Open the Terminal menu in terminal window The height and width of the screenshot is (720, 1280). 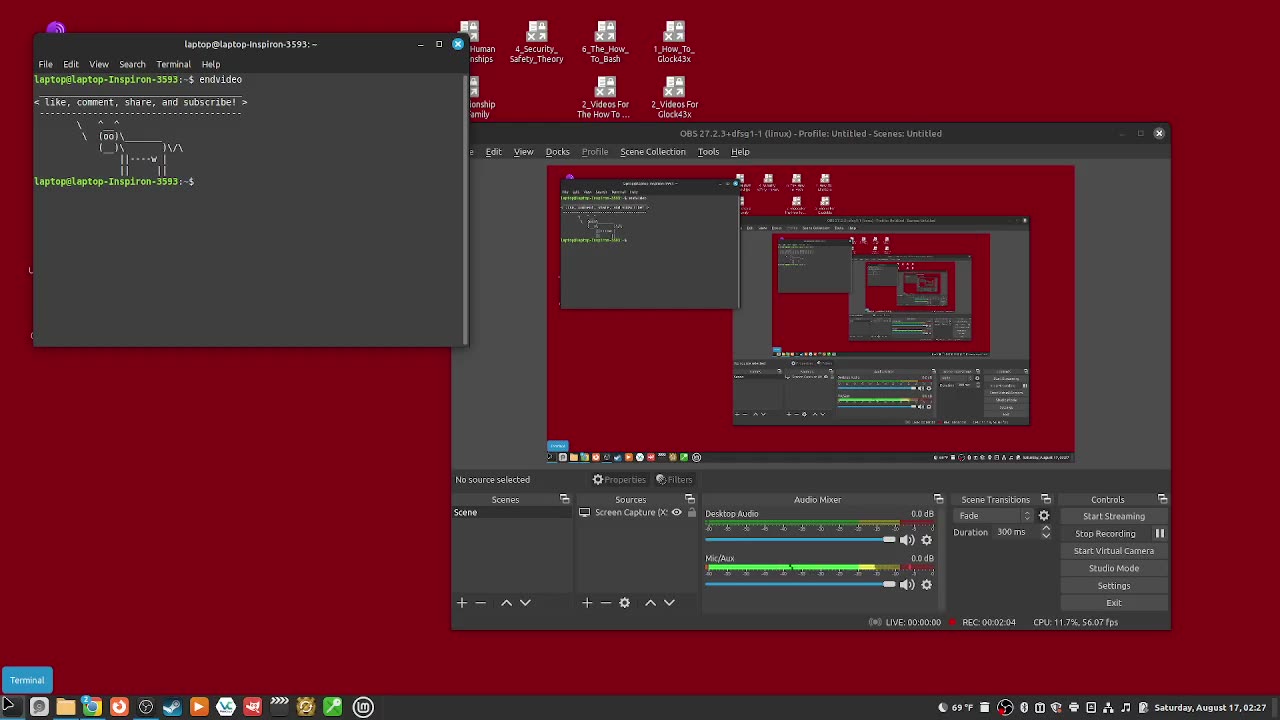(173, 64)
